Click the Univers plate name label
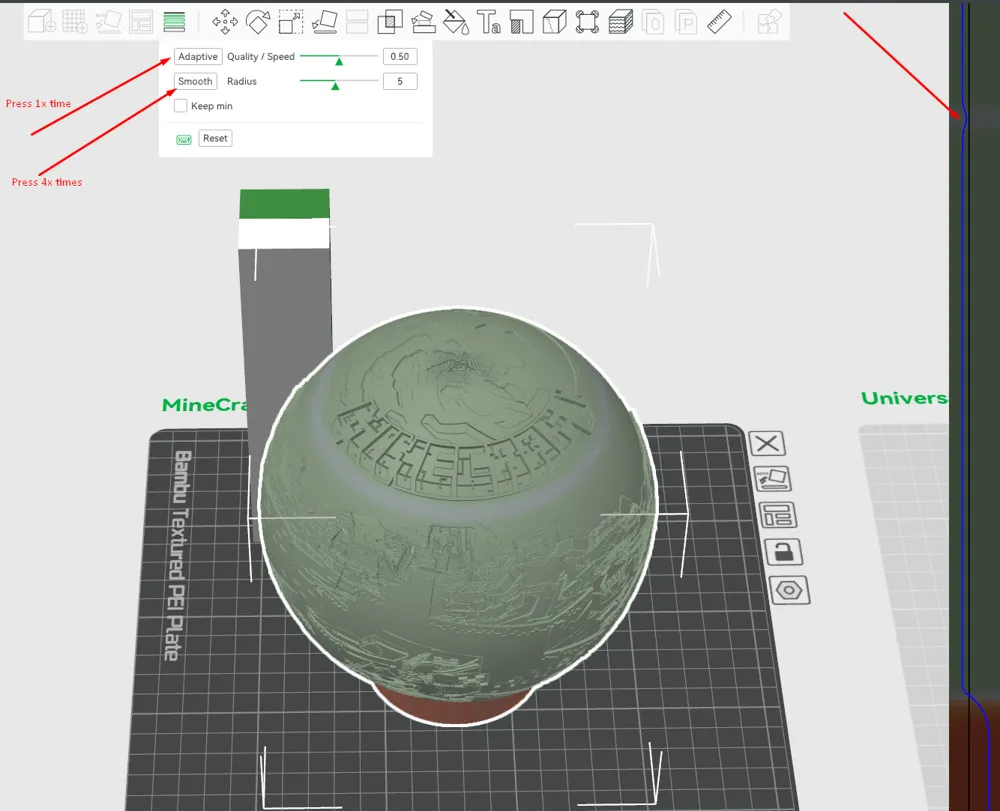The image size is (1000, 811). coord(904,398)
